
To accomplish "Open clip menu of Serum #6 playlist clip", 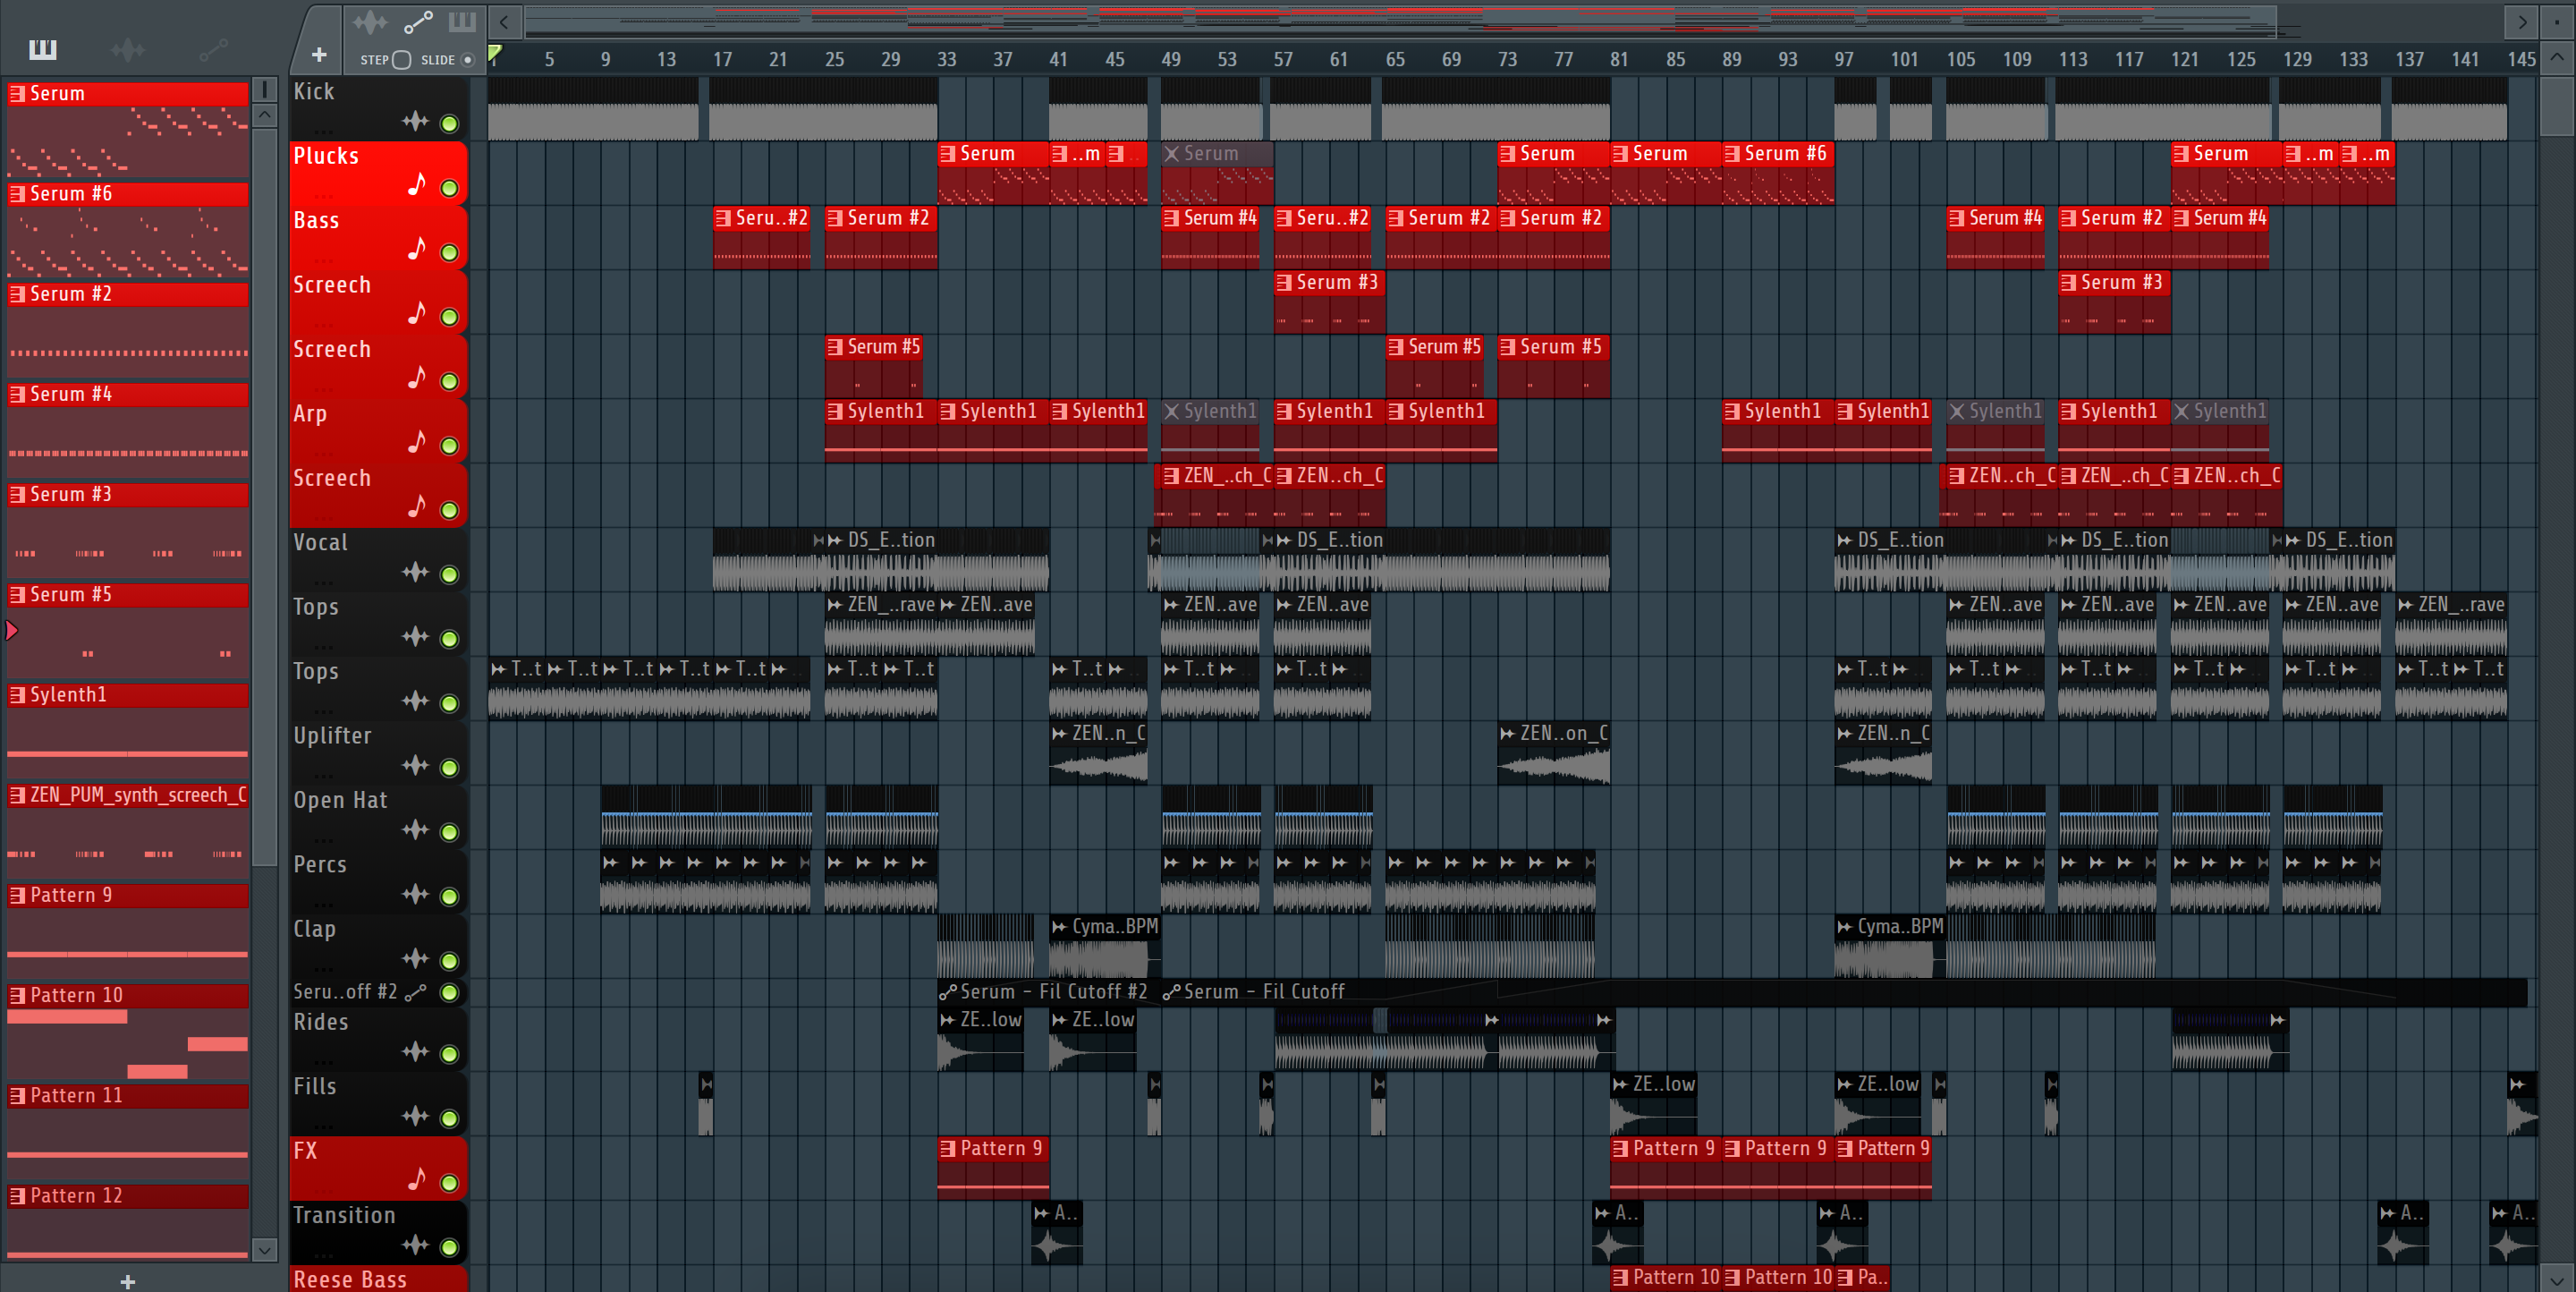I will (1732, 154).
